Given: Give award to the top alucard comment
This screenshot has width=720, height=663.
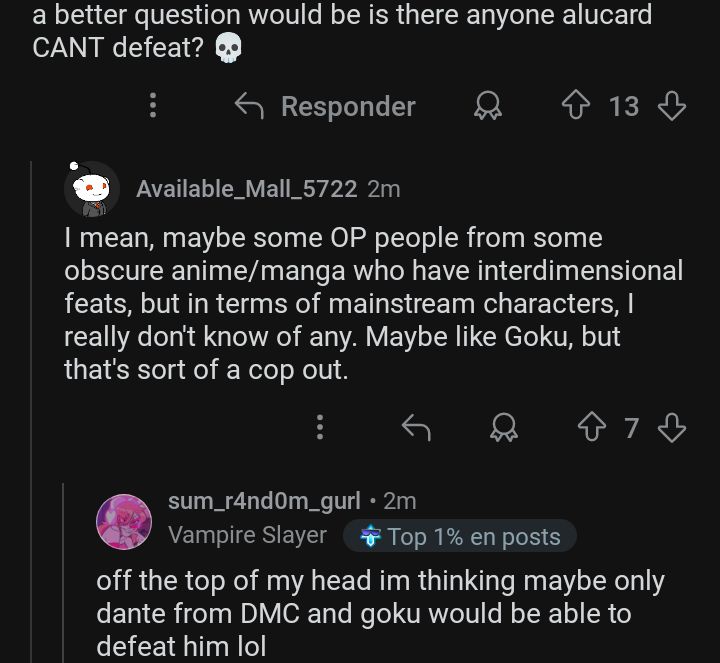Looking at the screenshot, I should tap(488, 106).
